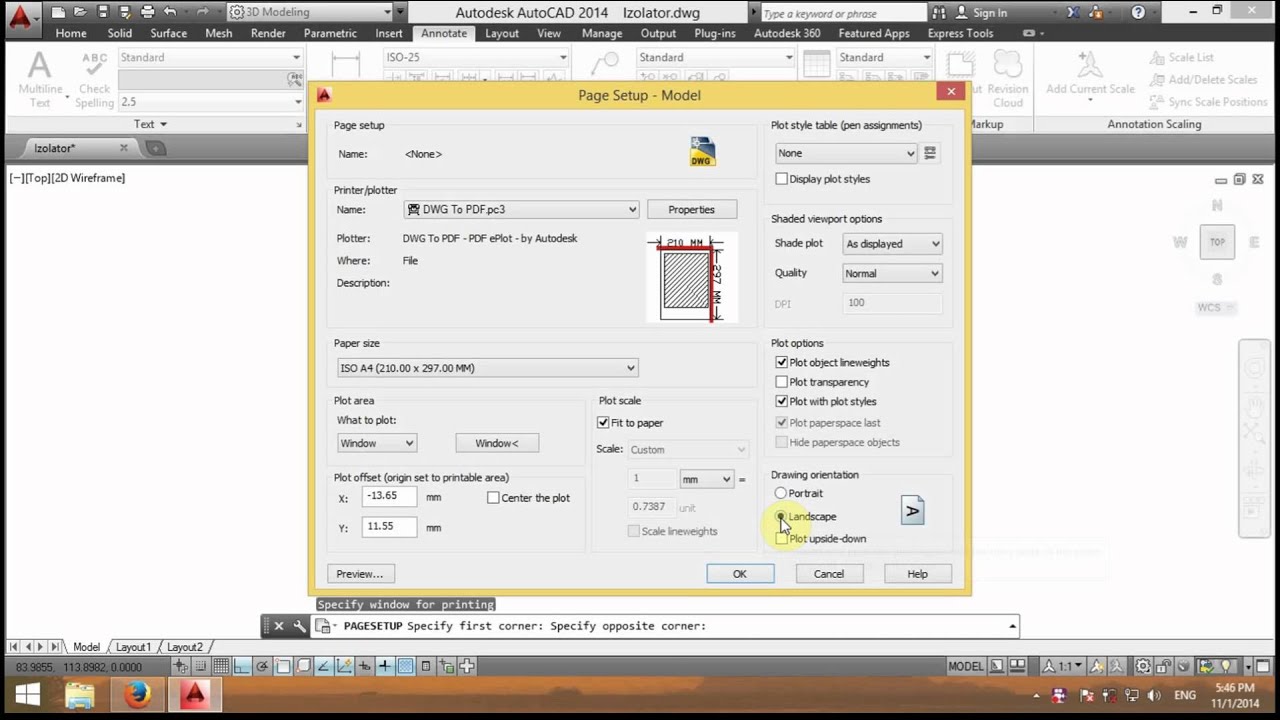Open the Shade plot dropdown
Viewport: 1280px width, 720px height.
click(x=892, y=243)
